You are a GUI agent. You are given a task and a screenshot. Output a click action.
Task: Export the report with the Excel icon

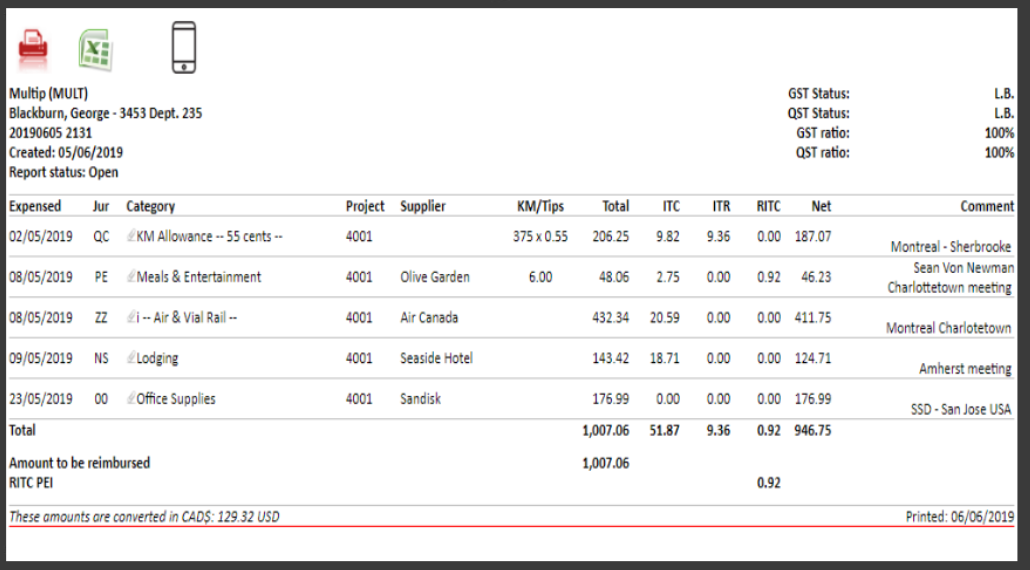(96, 50)
